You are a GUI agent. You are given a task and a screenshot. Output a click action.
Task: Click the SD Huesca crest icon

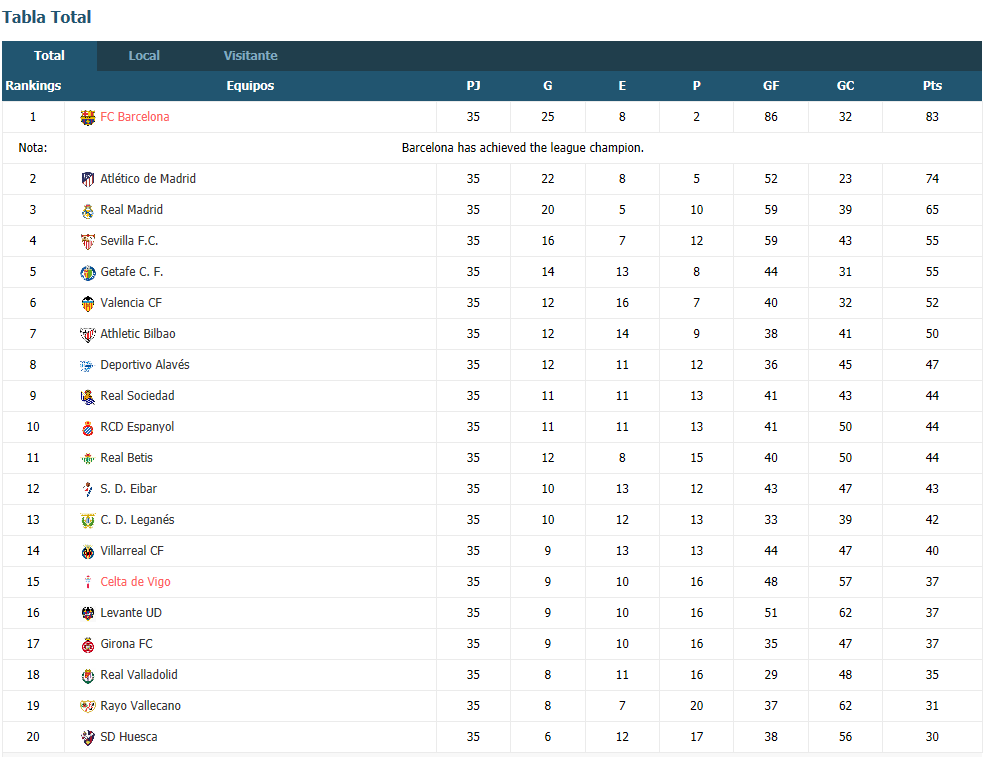point(88,737)
